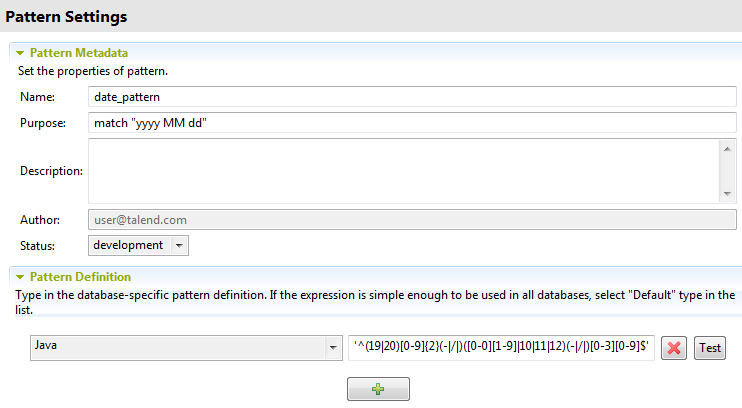The image size is (742, 408).
Task: Collapse the Pattern Metadata section triangle
Action: tap(19, 52)
